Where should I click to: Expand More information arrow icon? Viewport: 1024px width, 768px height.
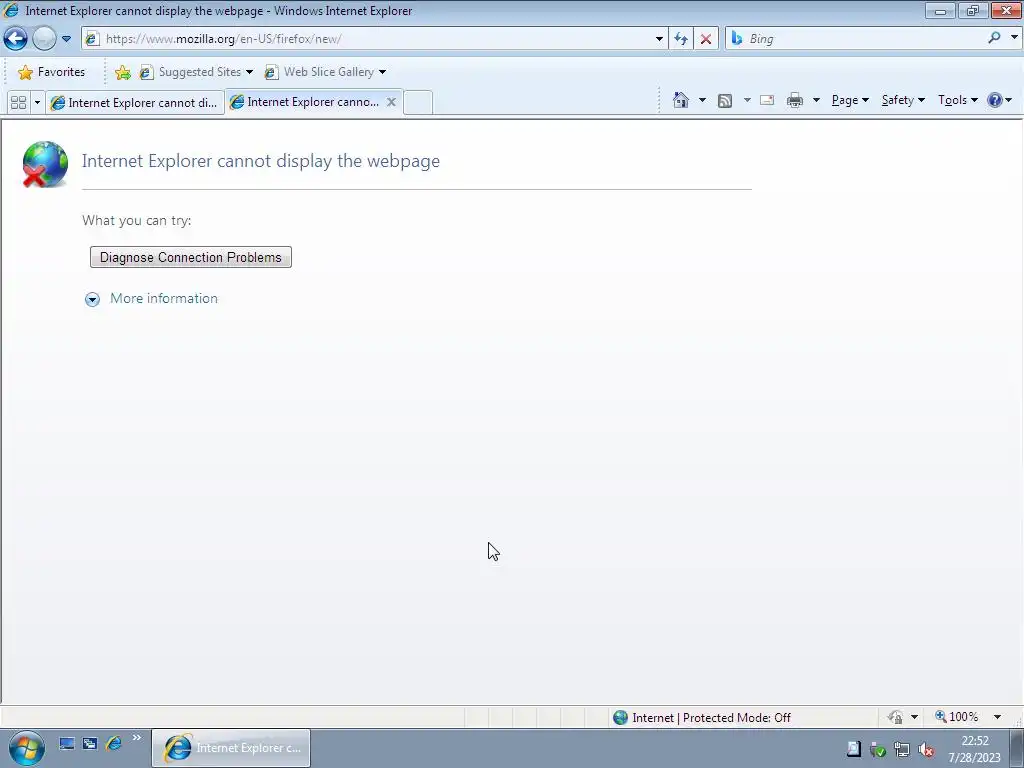pyautogui.click(x=92, y=299)
